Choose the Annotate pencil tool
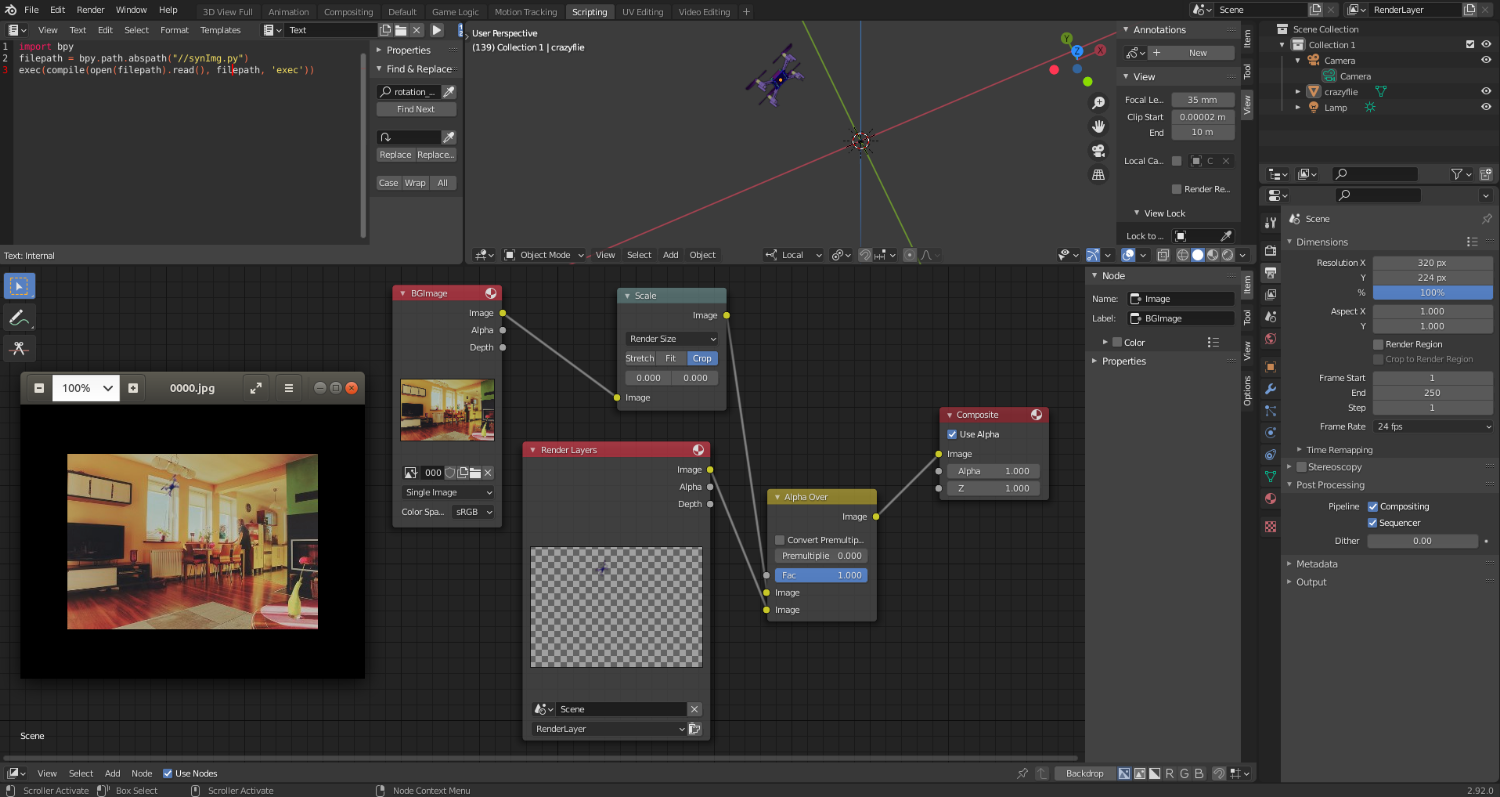 19,317
